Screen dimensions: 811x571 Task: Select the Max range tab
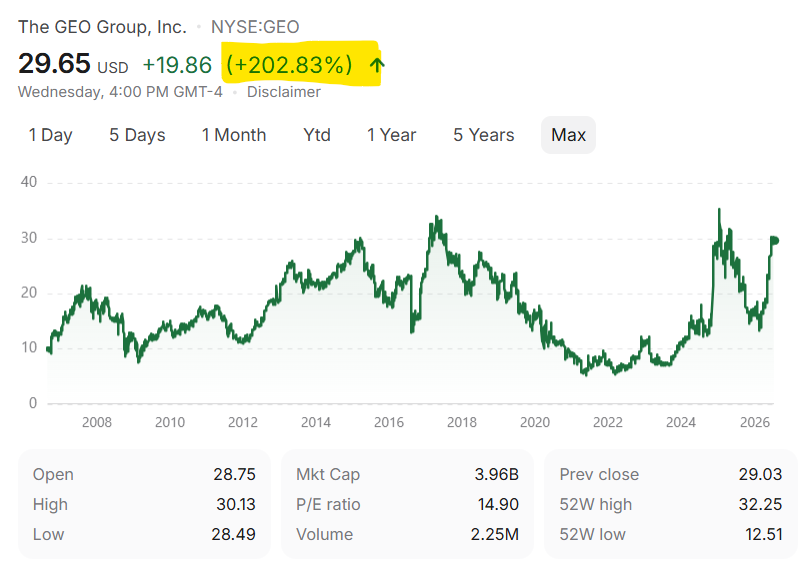pyautogui.click(x=568, y=135)
